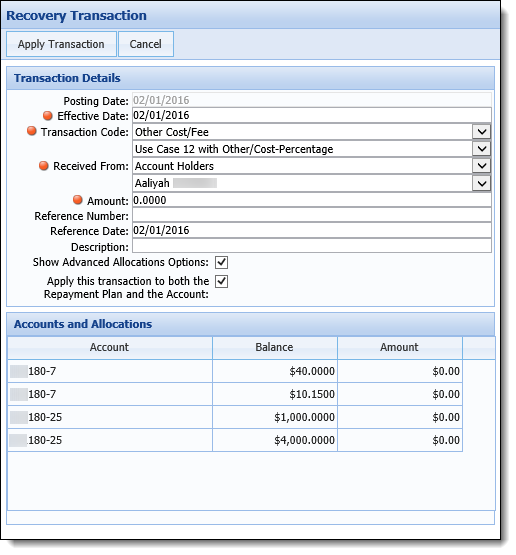Click the required marker beside Received From
Image resolution: width=516 pixels, height=555 pixels.
44,165
